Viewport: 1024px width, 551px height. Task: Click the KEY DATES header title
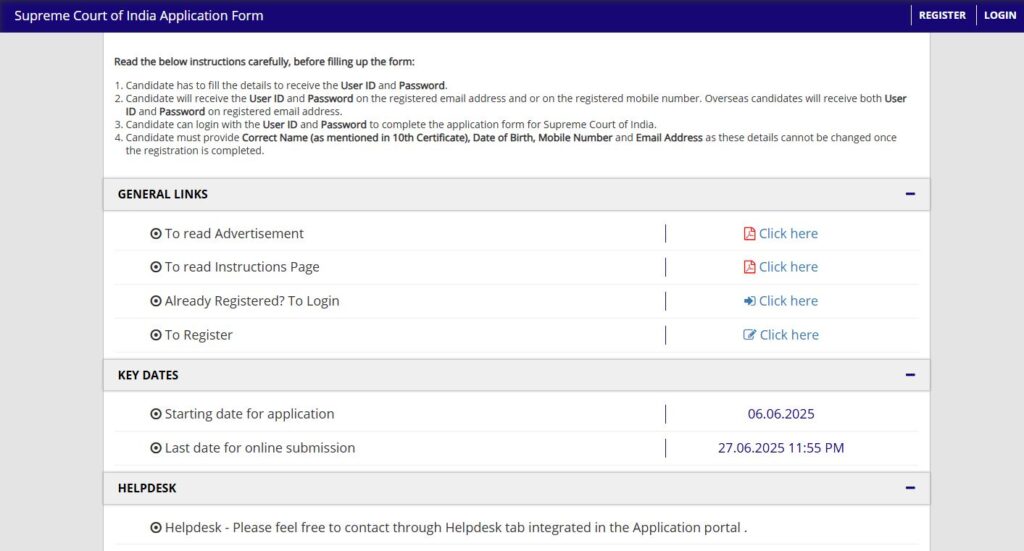148,375
